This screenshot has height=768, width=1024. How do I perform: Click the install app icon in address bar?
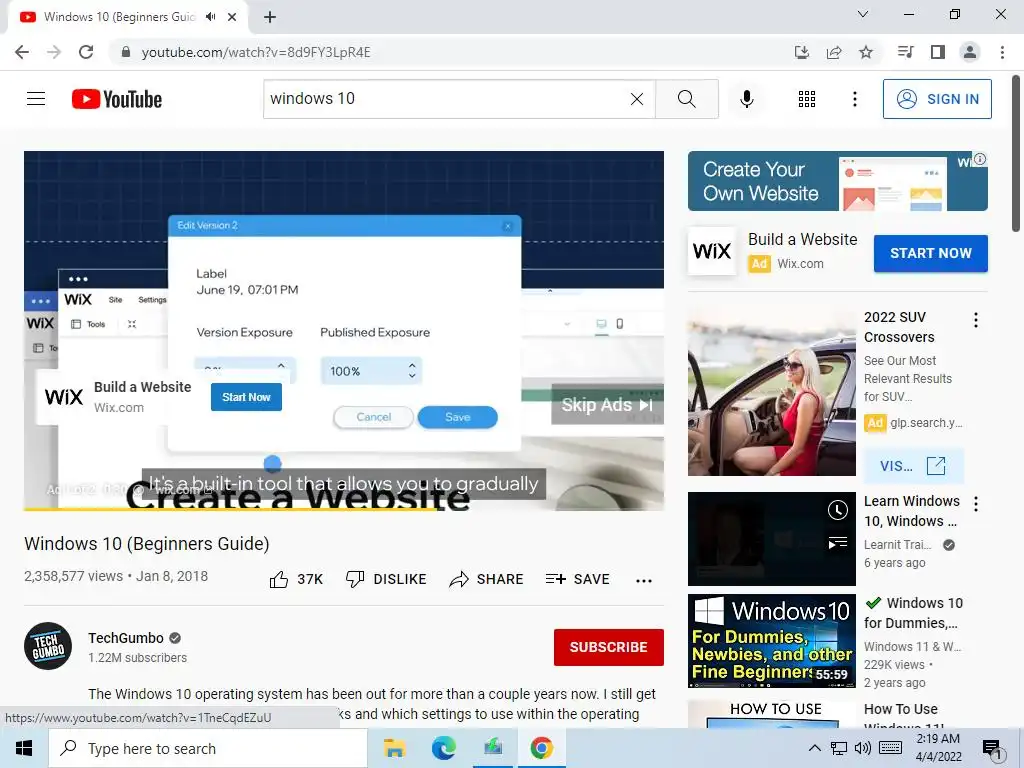802,52
